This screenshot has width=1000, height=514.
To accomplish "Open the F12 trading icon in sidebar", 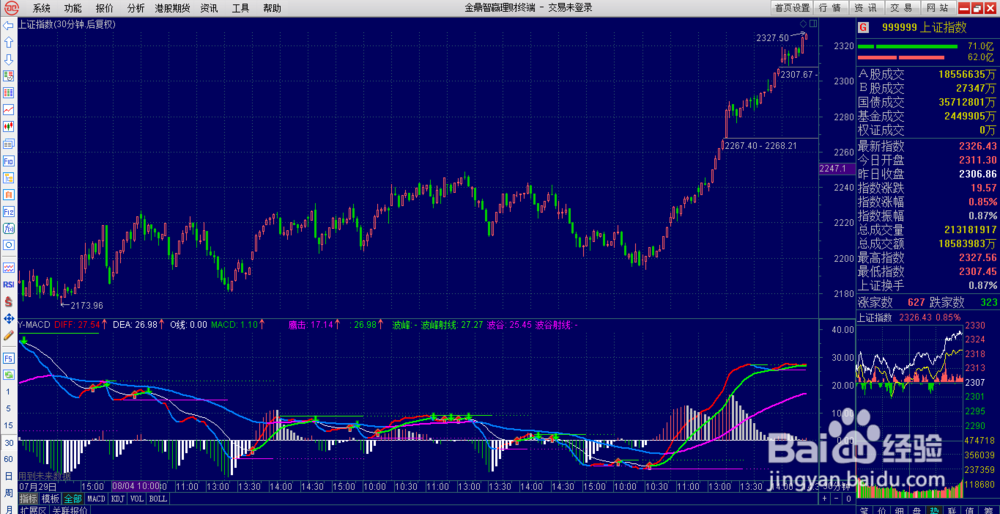I will (x=8, y=211).
